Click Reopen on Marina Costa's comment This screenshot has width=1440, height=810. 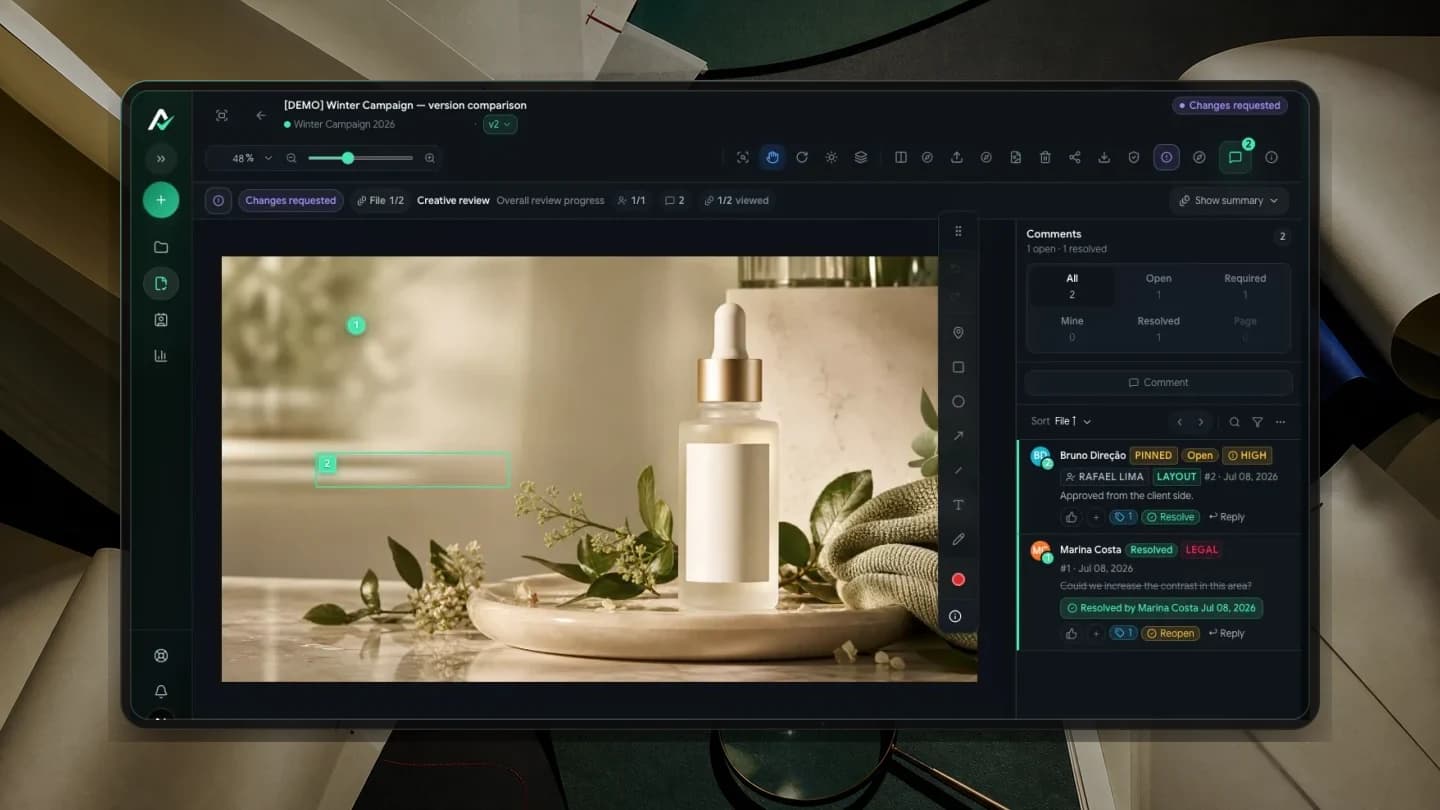(1171, 633)
